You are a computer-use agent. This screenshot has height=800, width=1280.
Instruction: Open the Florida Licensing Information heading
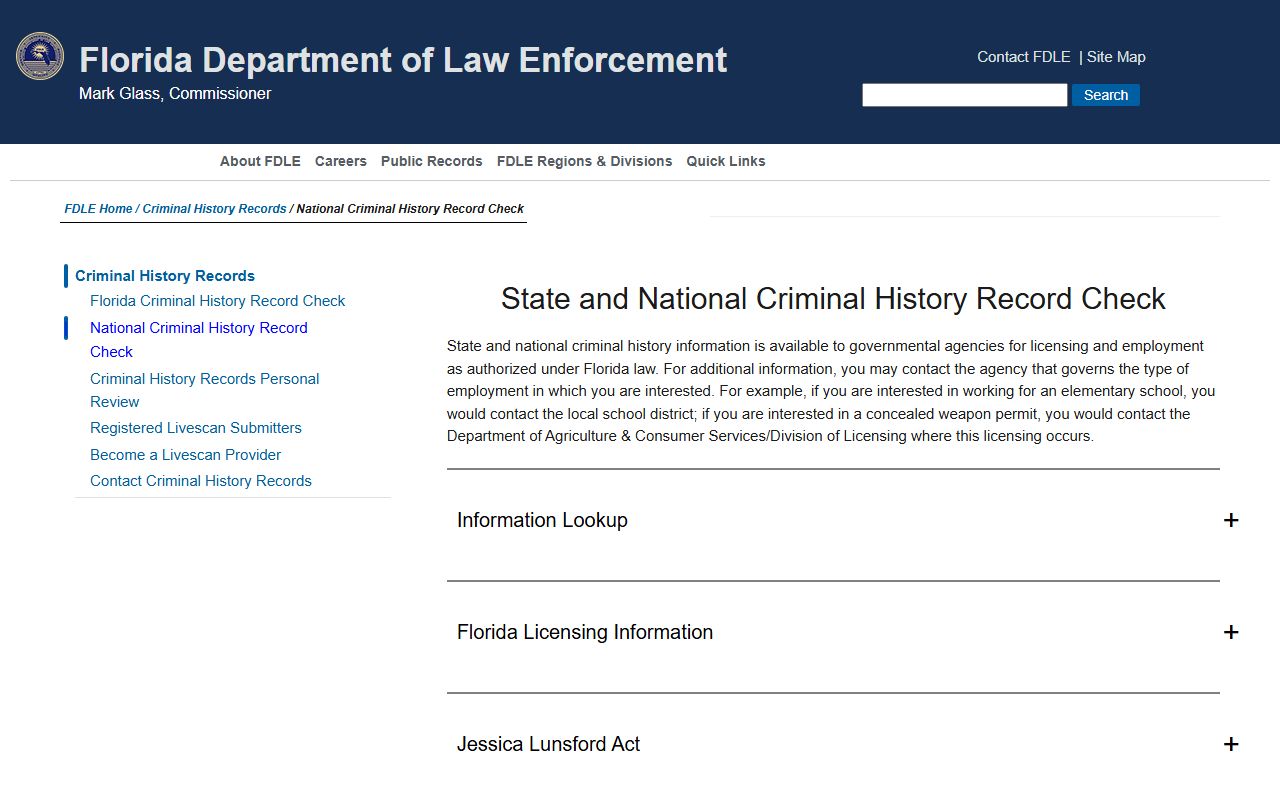[x=585, y=632]
